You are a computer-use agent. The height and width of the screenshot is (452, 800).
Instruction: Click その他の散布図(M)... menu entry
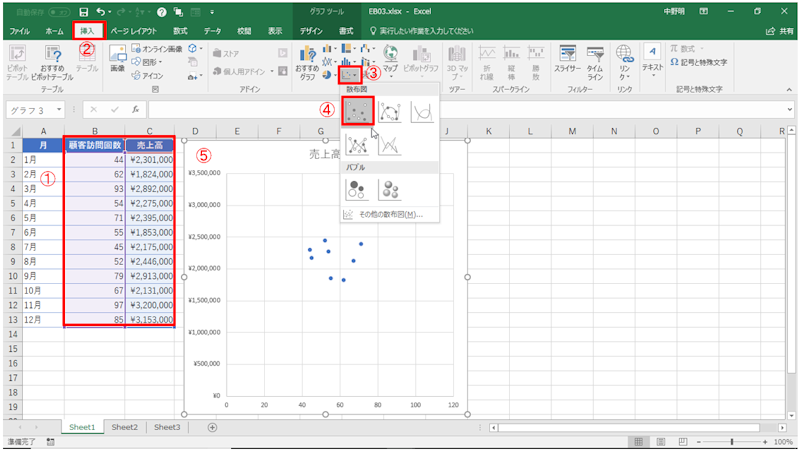(x=384, y=214)
